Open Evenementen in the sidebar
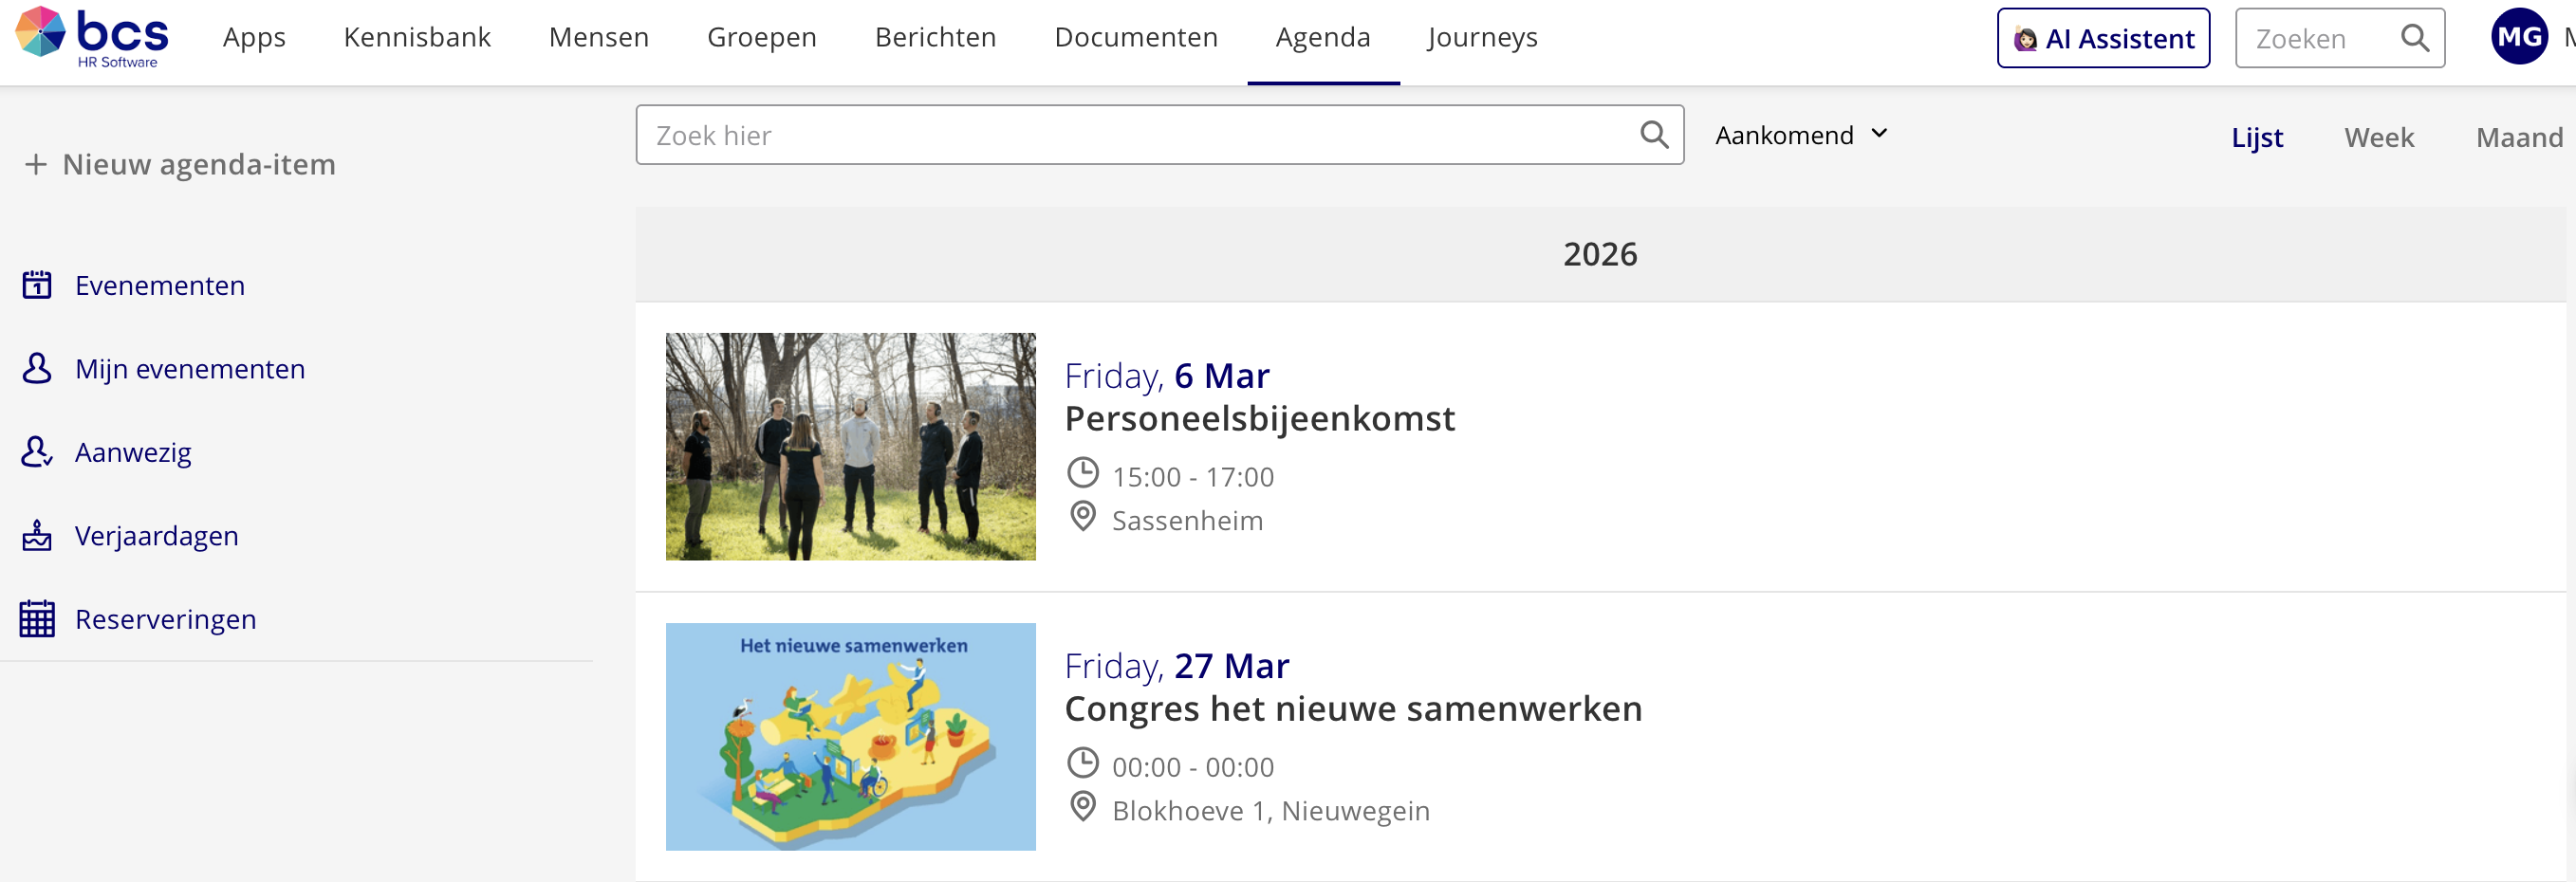This screenshot has height=882, width=2576. pyautogui.click(x=160, y=285)
